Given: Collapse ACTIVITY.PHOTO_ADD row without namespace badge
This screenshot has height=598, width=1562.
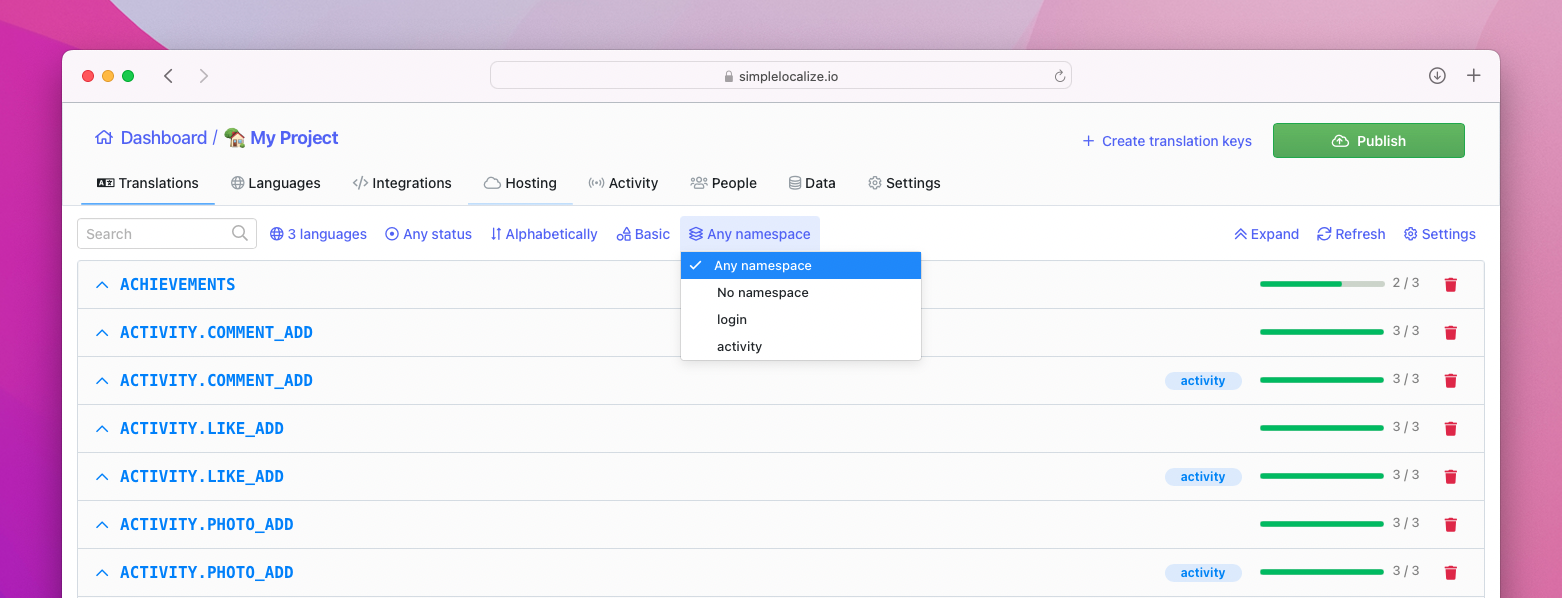Looking at the screenshot, I should coord(101,525).
